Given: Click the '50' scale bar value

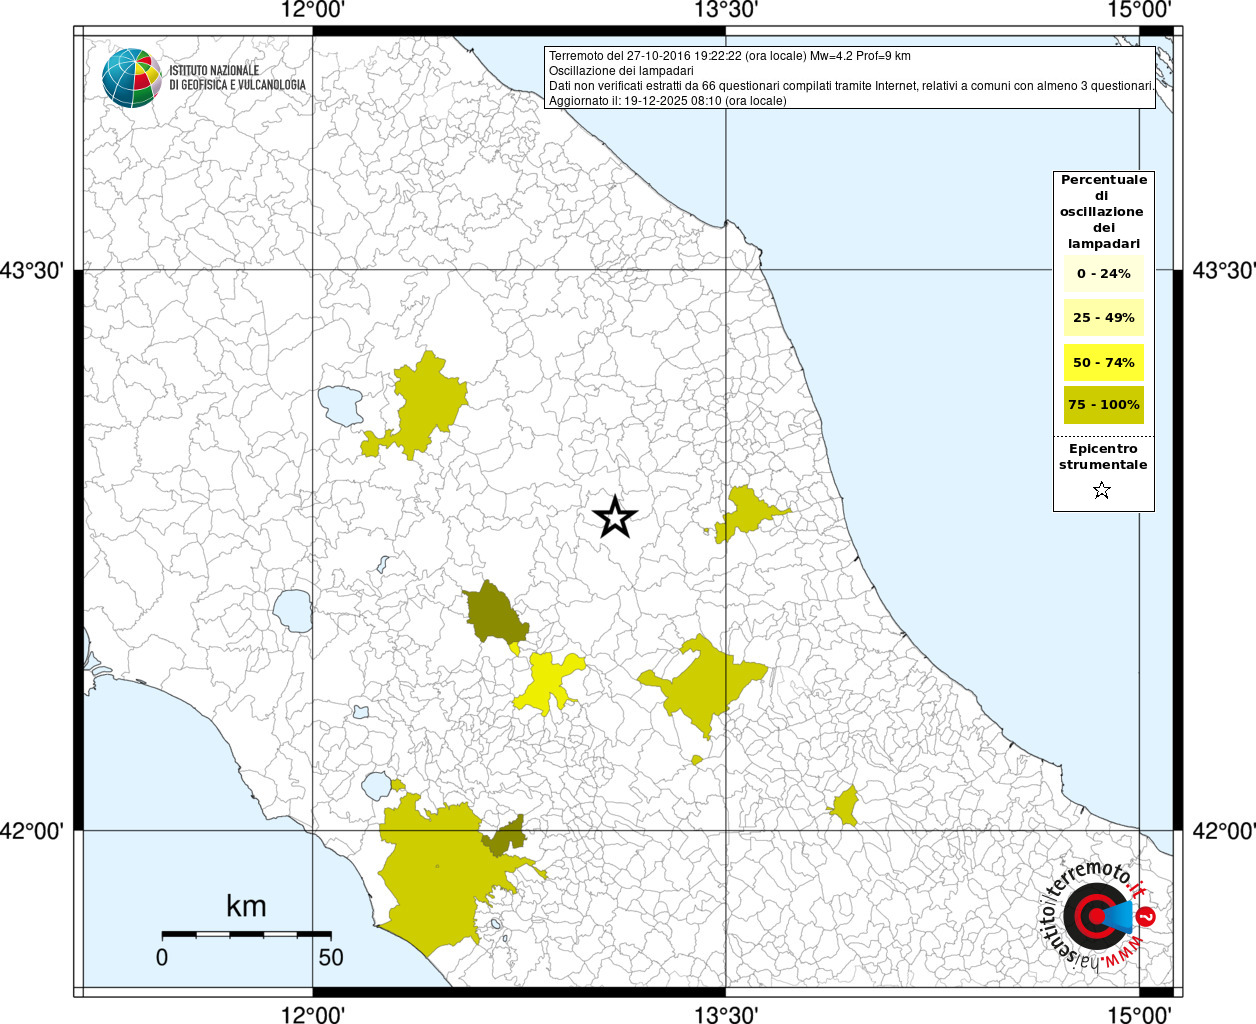Looking at the screenshot, I should click(331, 957).
